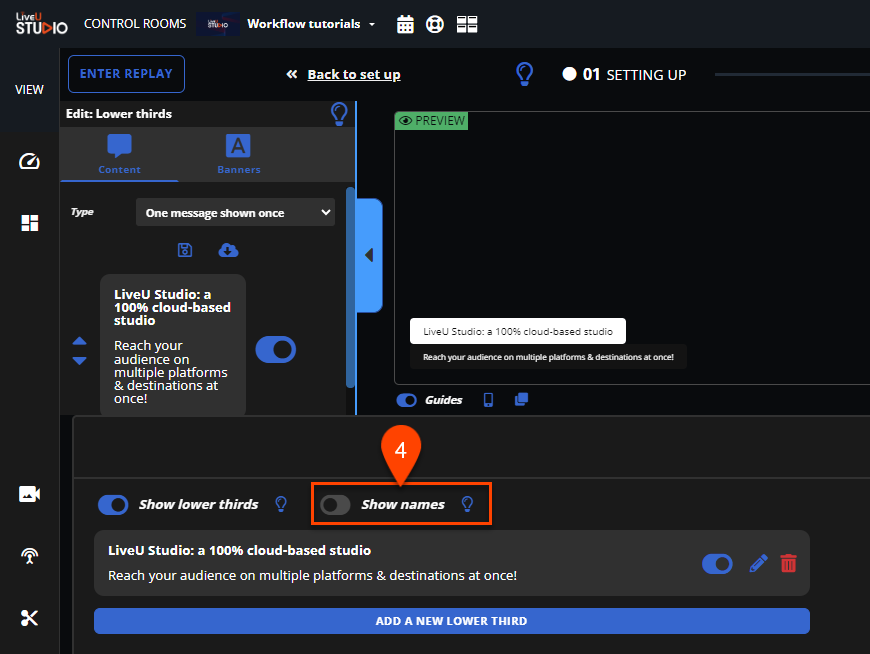The width and height of the screenshot is (870, 654).
Task: Open the multiview grid layout icon
Action: pos(467,24)
